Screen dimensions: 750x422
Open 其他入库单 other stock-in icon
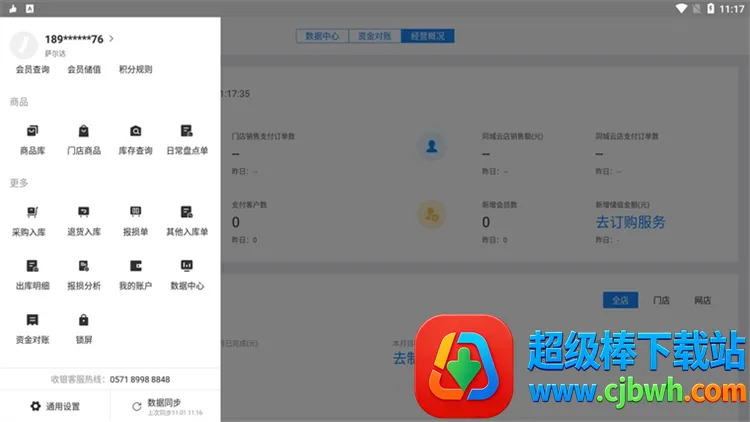tap(187, 211)
